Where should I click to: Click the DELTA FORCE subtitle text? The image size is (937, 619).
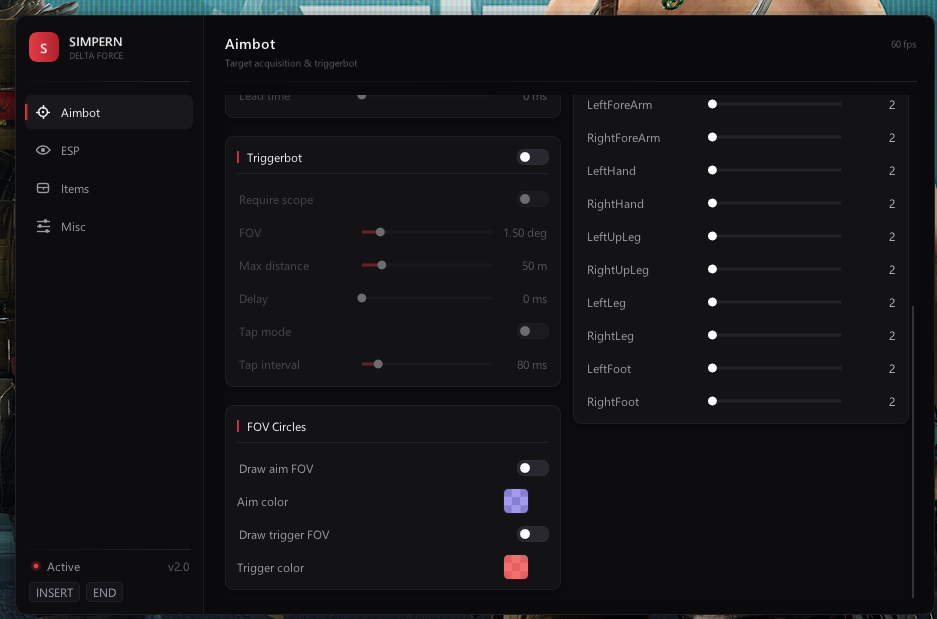[x=96, y=56]
